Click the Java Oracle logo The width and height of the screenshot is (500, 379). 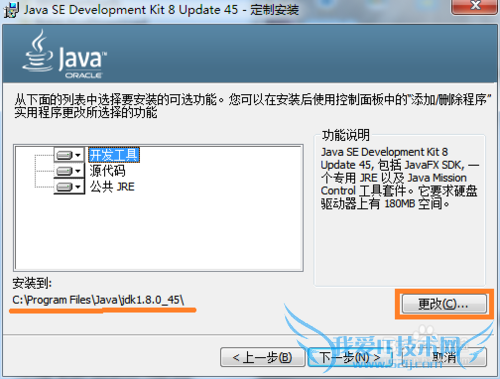(x=64, y=55)
